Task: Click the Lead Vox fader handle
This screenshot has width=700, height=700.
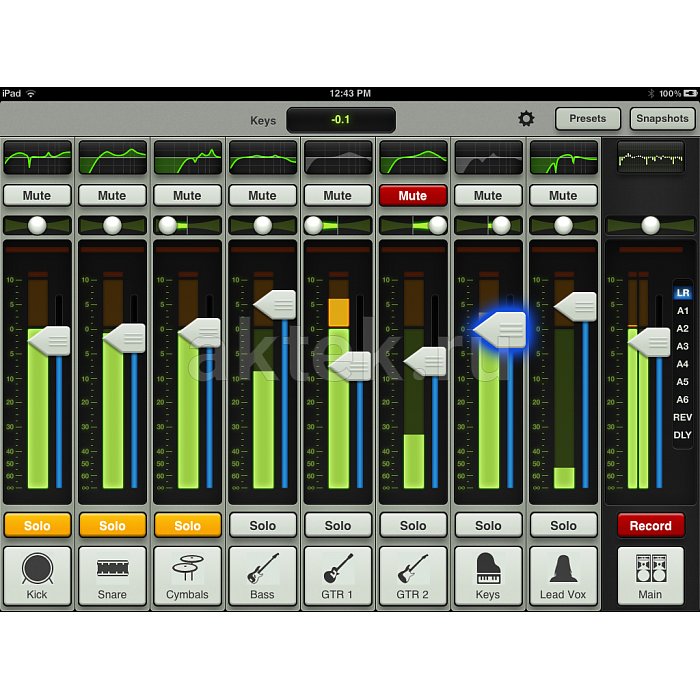Action: click(x=575, y=307)
